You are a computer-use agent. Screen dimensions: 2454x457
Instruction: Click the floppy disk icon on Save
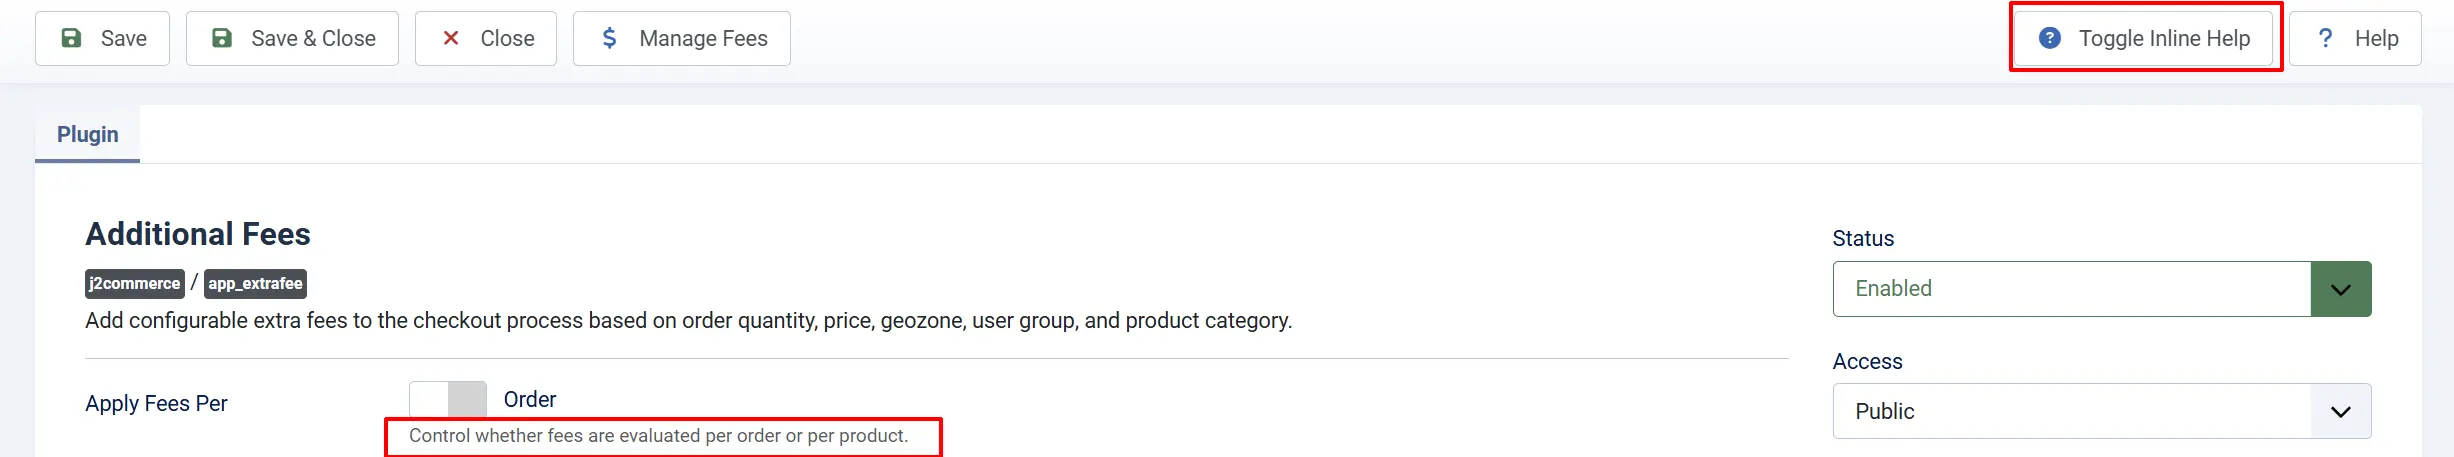[x=71, y=38]
